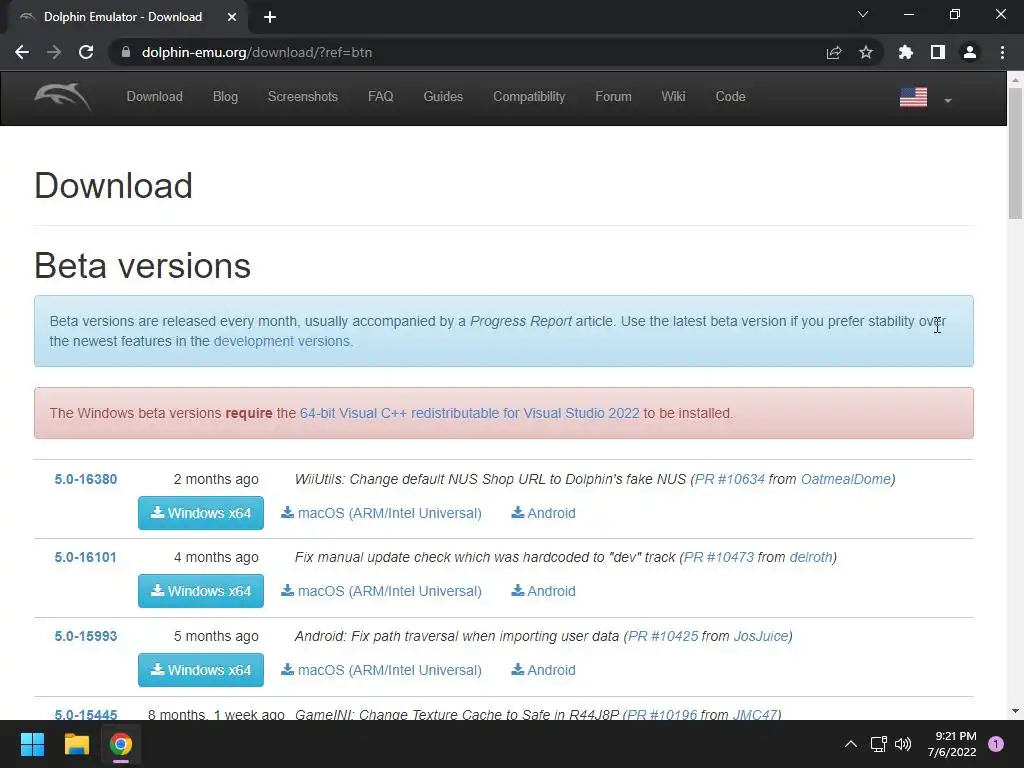The width and height of the screenshot is (1024, 768).
Task: Click the Dolphin logo in the site header
Action: pos(63,97)
